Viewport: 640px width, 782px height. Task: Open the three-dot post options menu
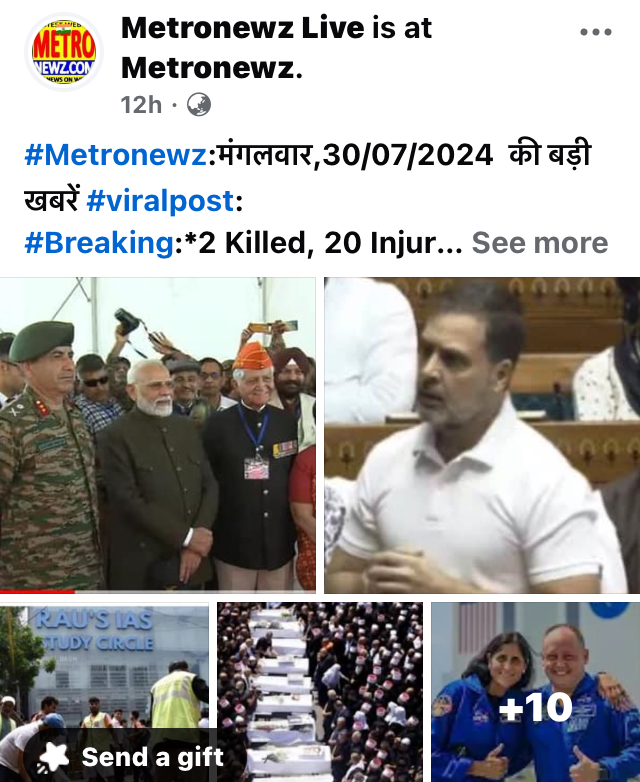pos(596,32)
